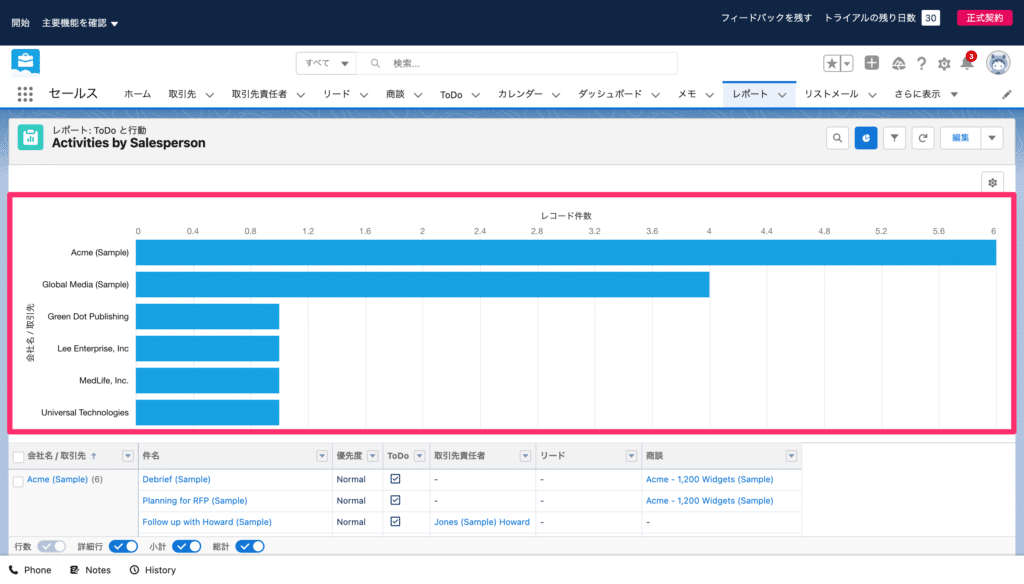Expand the 主要機能を確認 dropdown
This screenshot has height=584, width=1024.
[x=80, y=23]
